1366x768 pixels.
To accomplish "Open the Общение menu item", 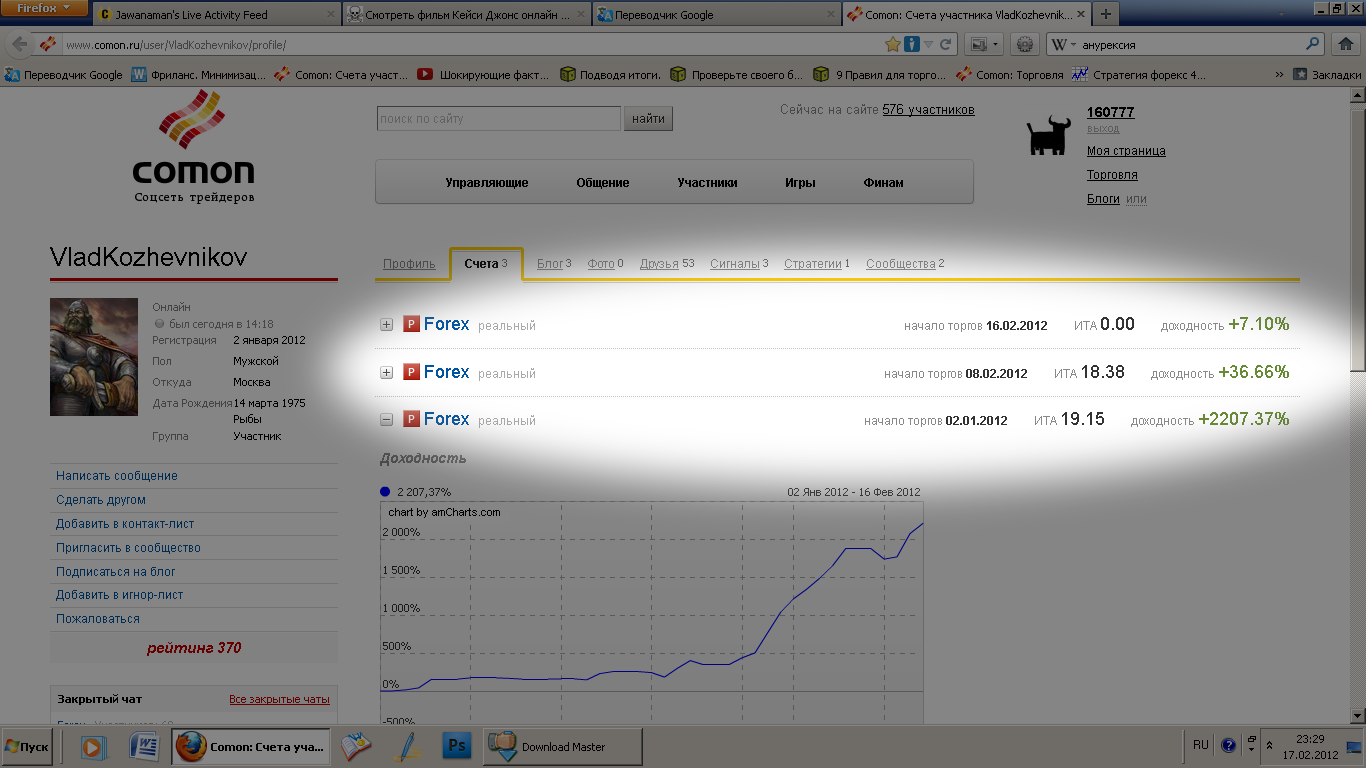I will click(603, 183).
